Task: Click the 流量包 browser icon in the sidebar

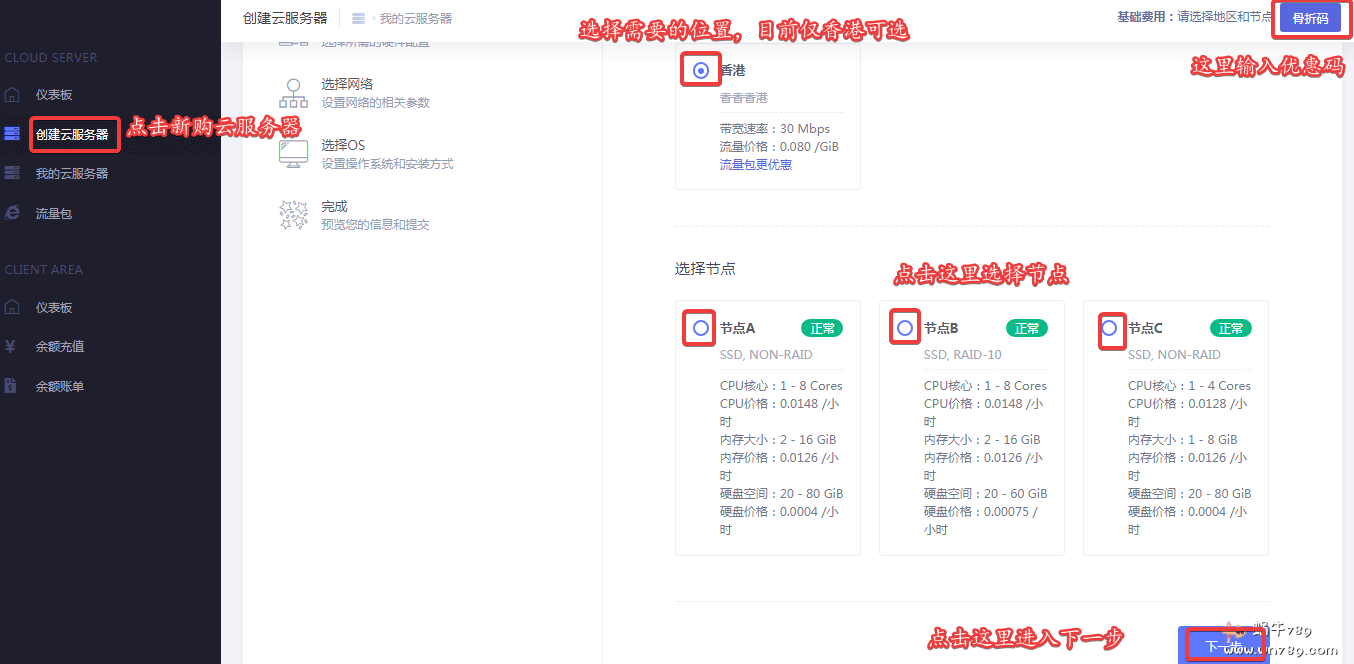Action: tap(12, 213)
